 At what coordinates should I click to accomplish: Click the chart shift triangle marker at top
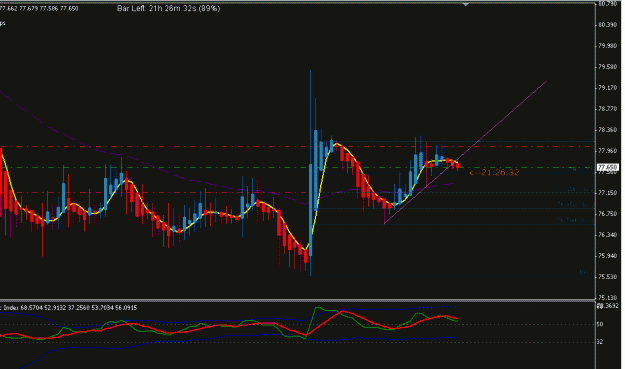tap(465, 4)
